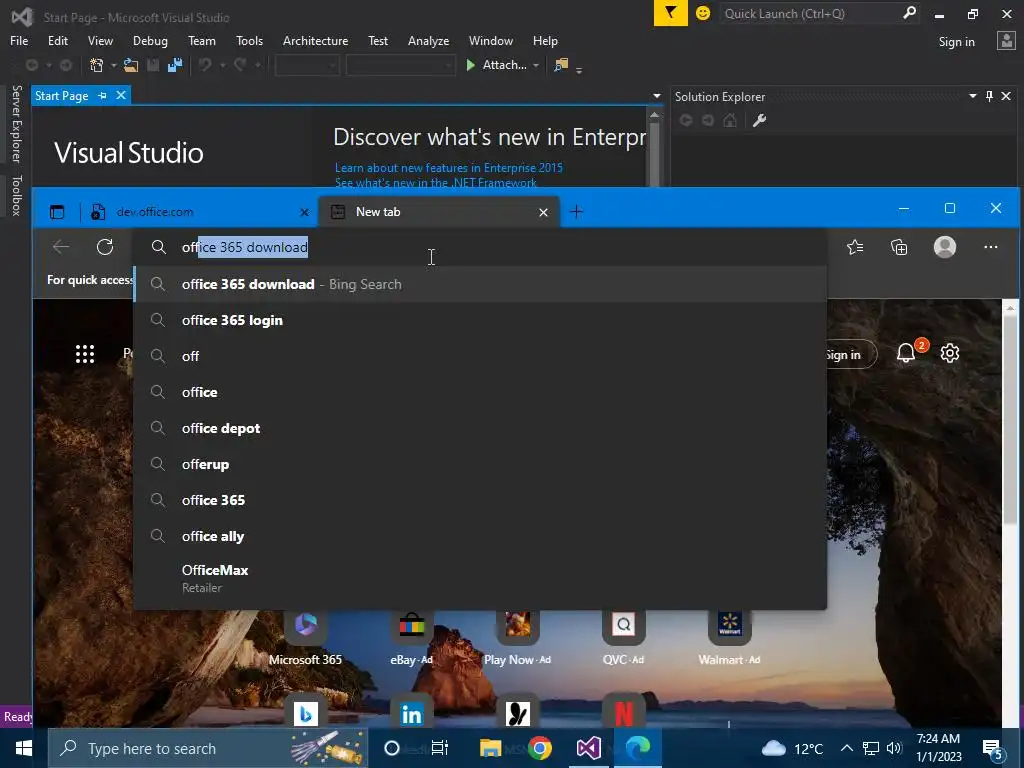
Task: Open the Edge Collections icon
Action: pos(899,247)
